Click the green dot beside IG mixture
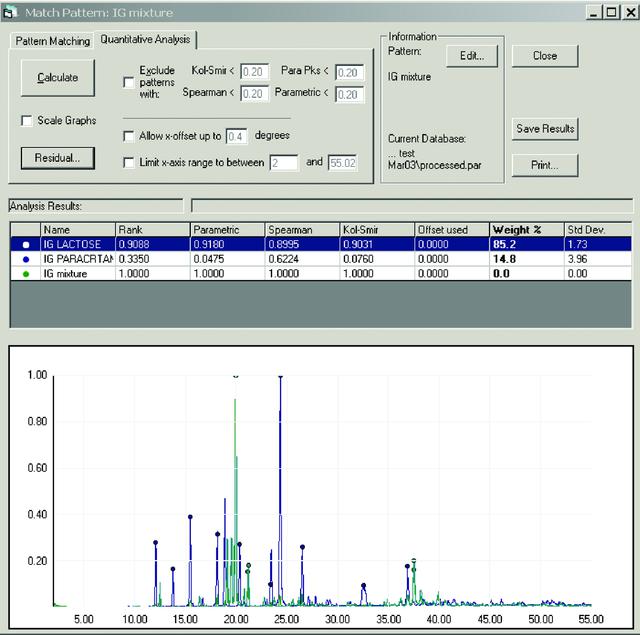 click(26, 274)
